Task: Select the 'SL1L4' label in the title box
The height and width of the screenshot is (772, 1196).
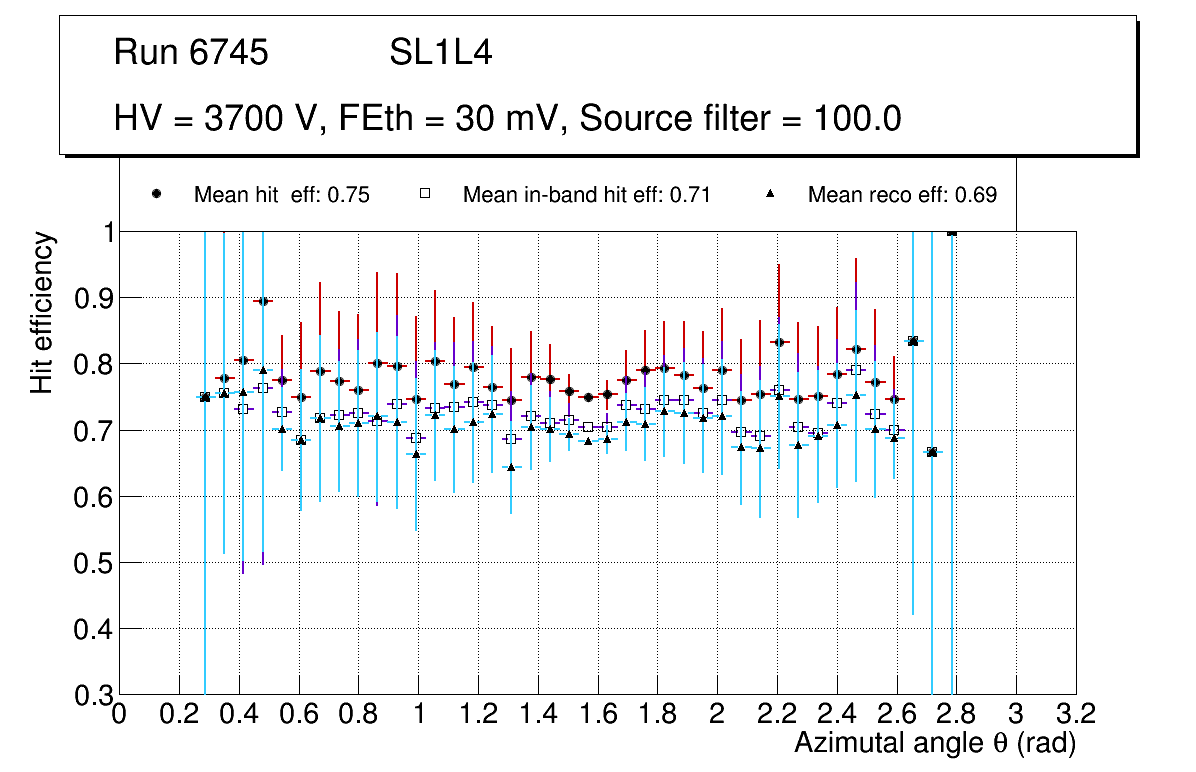Action: [x=441, y=53]
